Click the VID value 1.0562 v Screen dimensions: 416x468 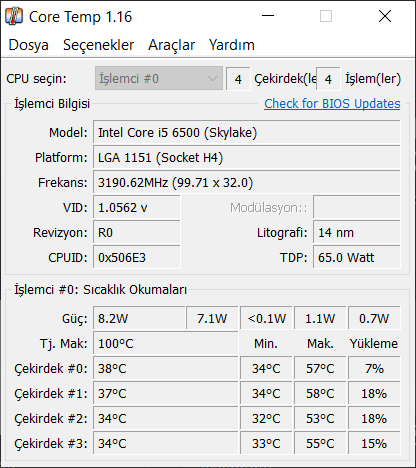[x=137, y=208]
